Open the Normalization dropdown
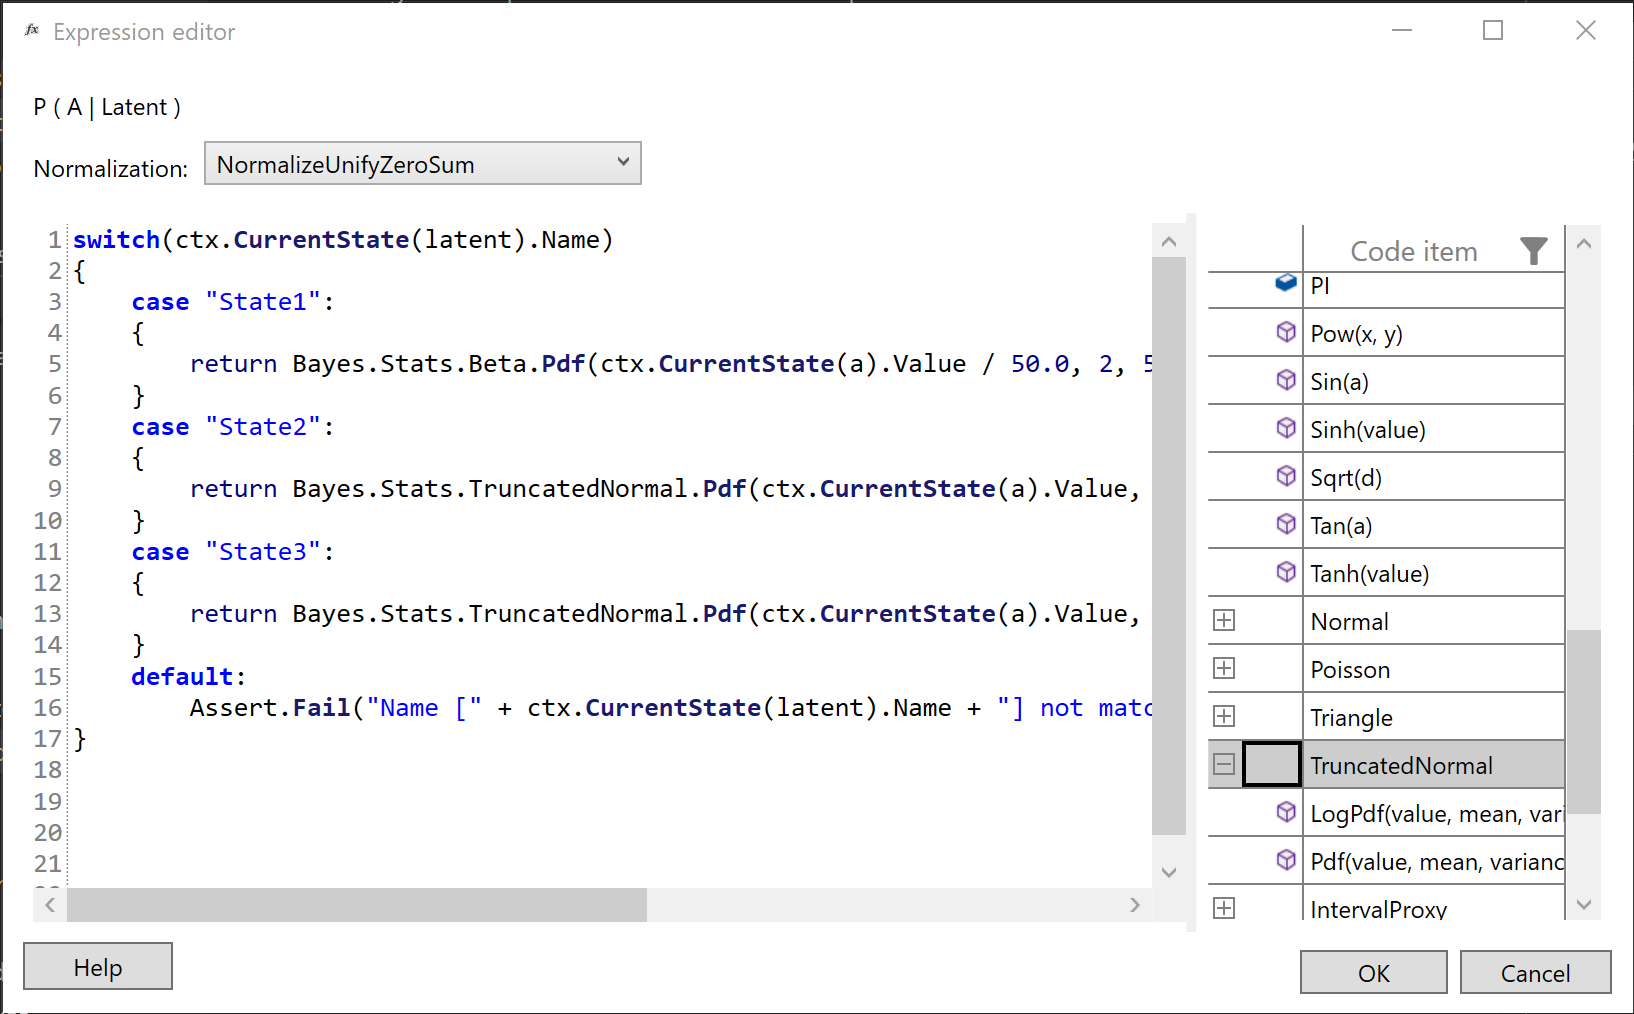Viewport: 1634px width, 1014px height. click(x=623, y=163)
